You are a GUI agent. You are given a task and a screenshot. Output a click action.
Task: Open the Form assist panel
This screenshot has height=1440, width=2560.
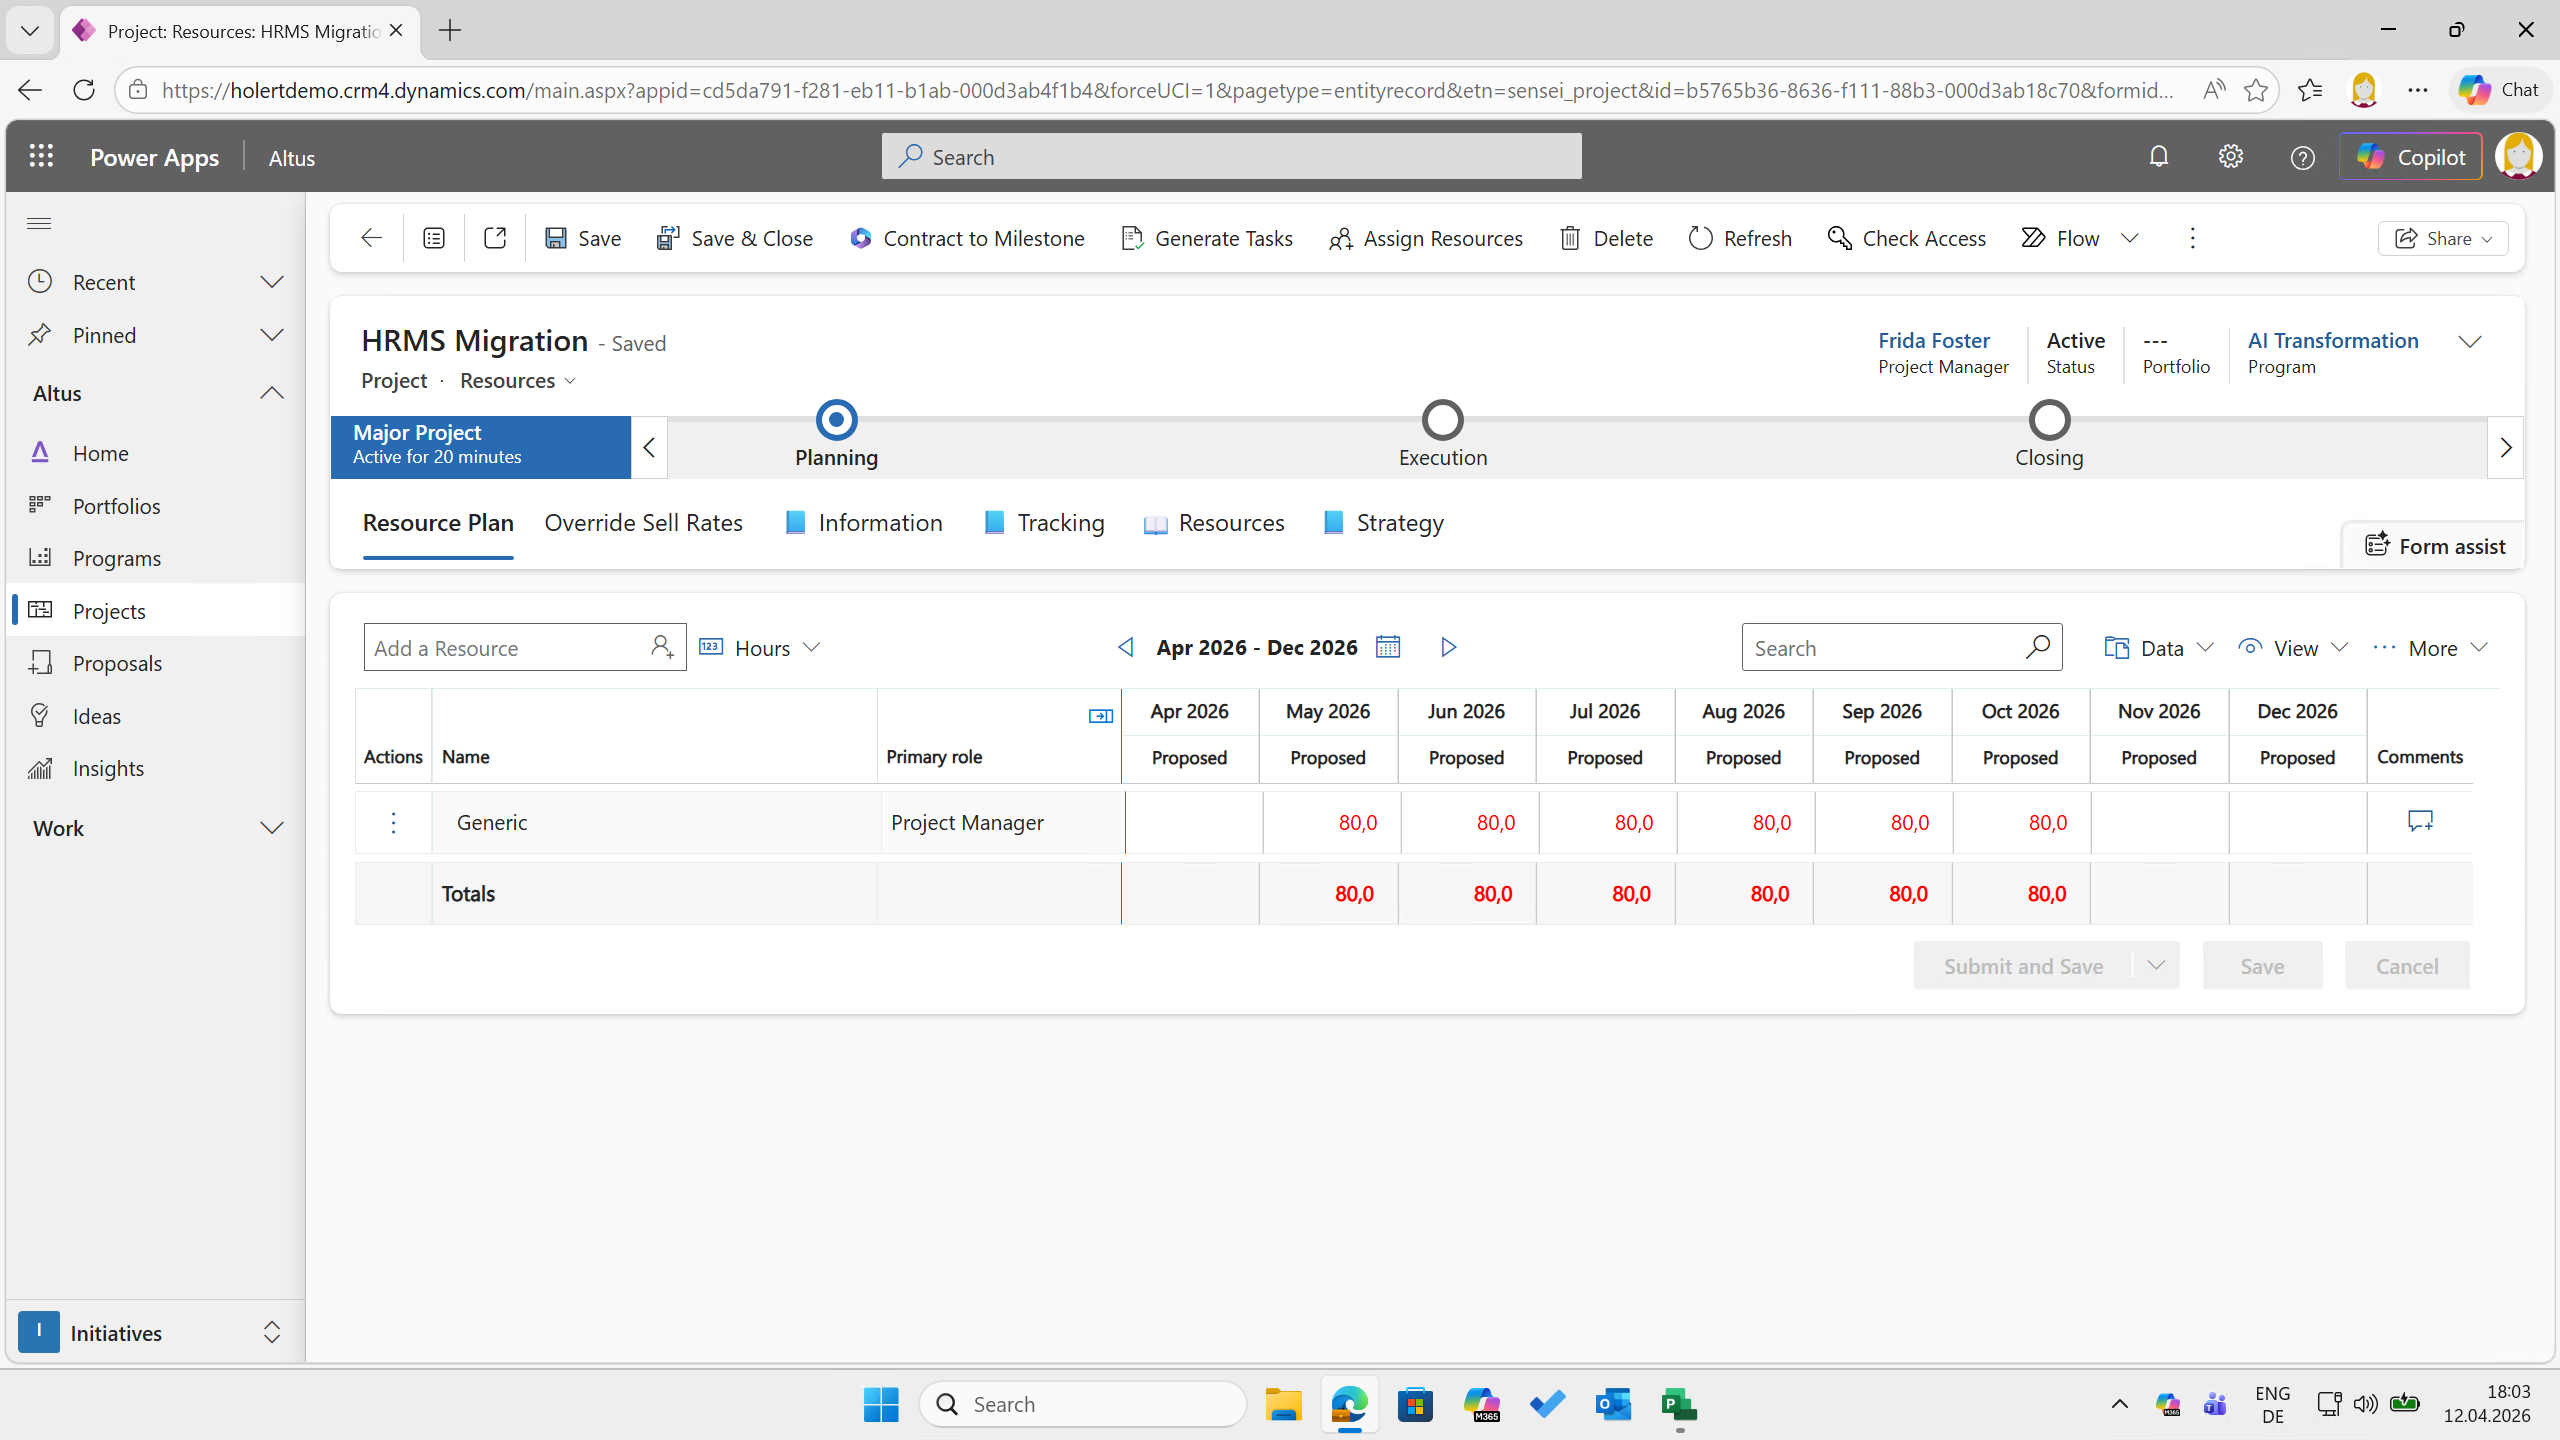tap(2434, 546)
